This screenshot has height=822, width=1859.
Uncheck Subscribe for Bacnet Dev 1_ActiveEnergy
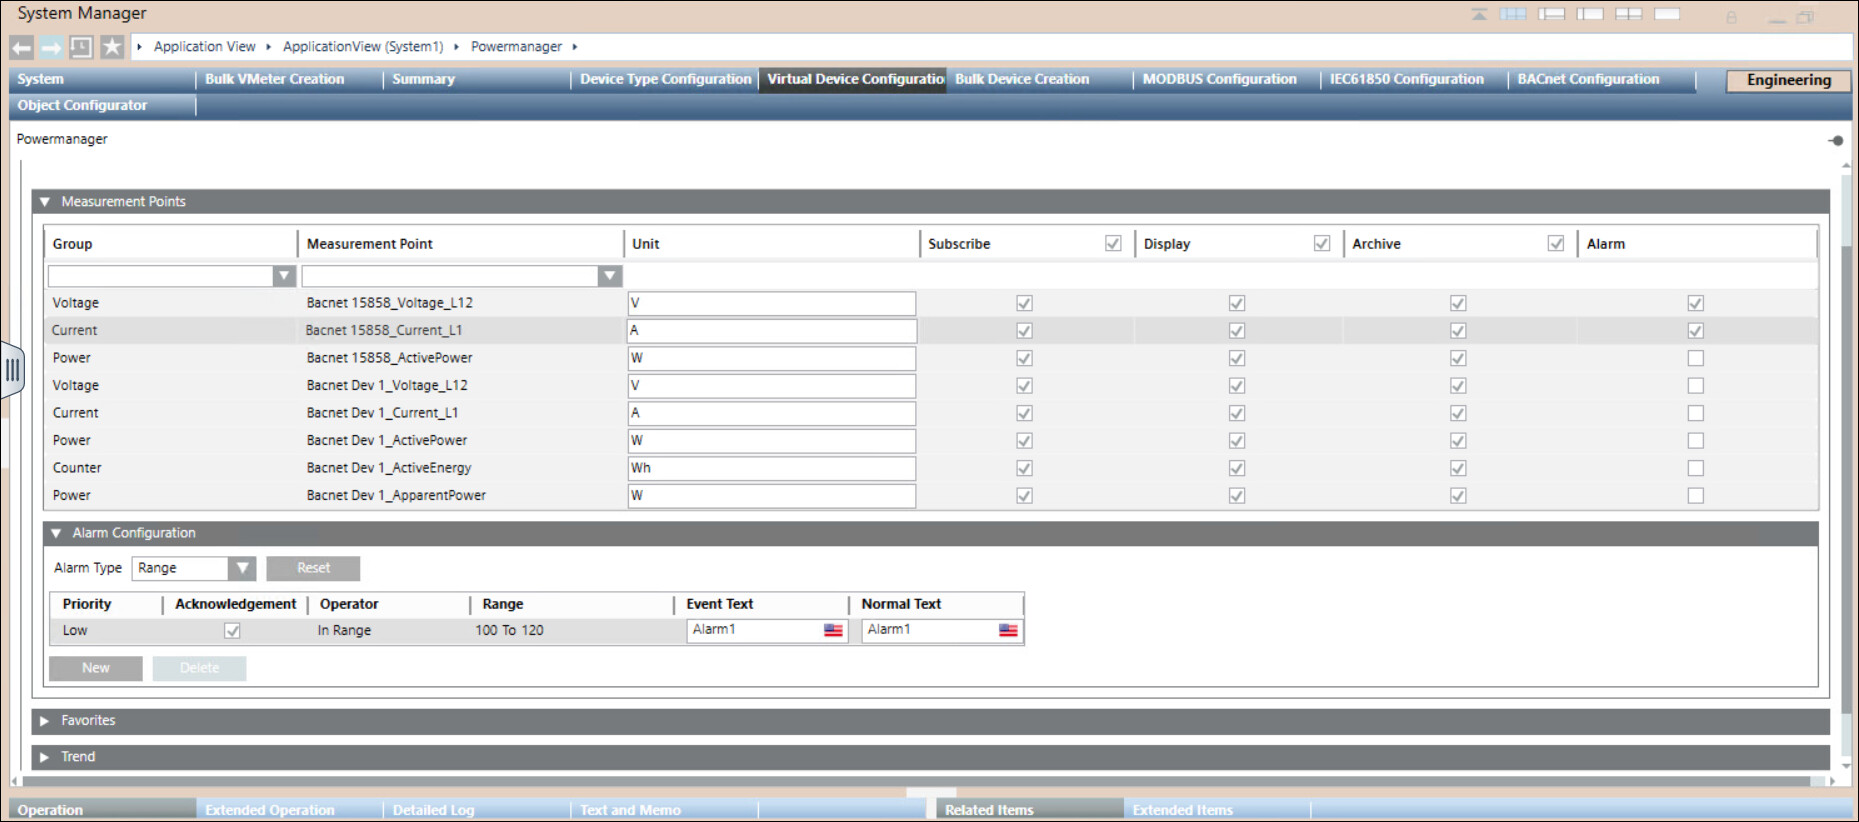pos(1024,468)
